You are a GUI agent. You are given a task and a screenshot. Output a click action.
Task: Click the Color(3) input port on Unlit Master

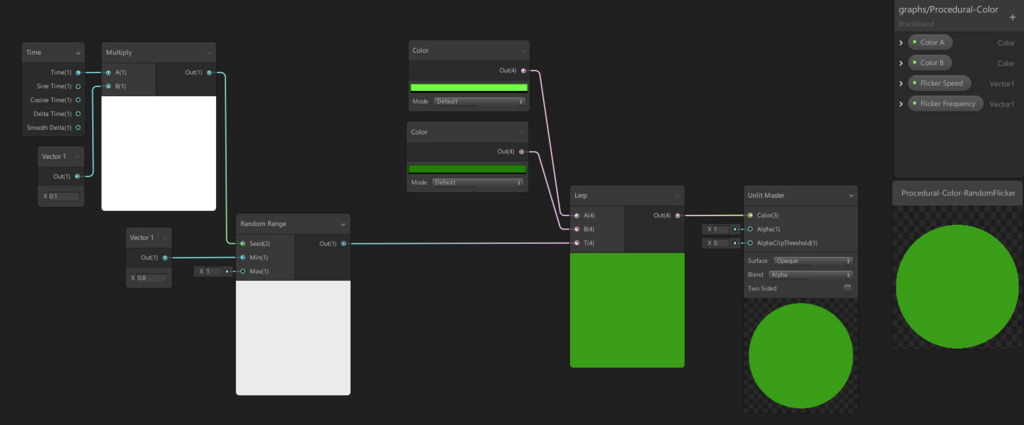click(x=750, y=215)
